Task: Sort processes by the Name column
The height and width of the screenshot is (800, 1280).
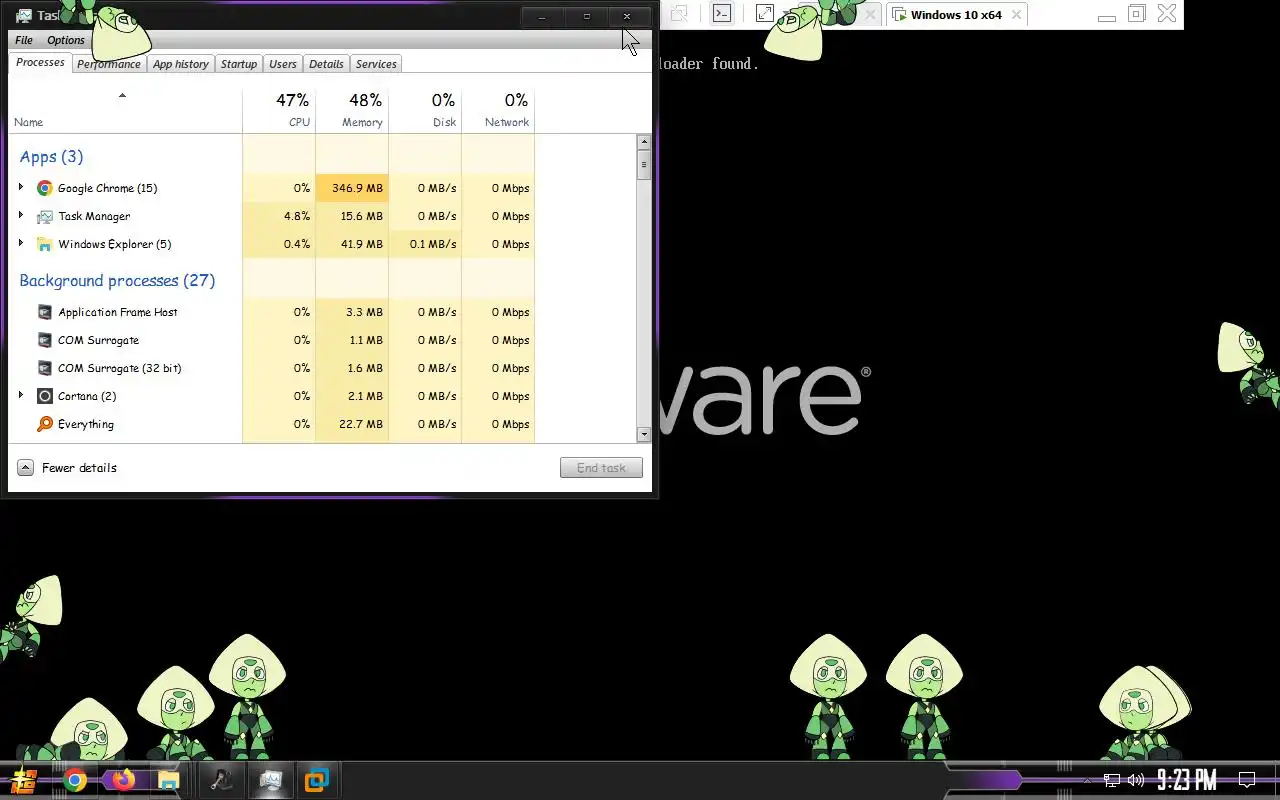Action: pyautogui.click(x=125, y=111)
